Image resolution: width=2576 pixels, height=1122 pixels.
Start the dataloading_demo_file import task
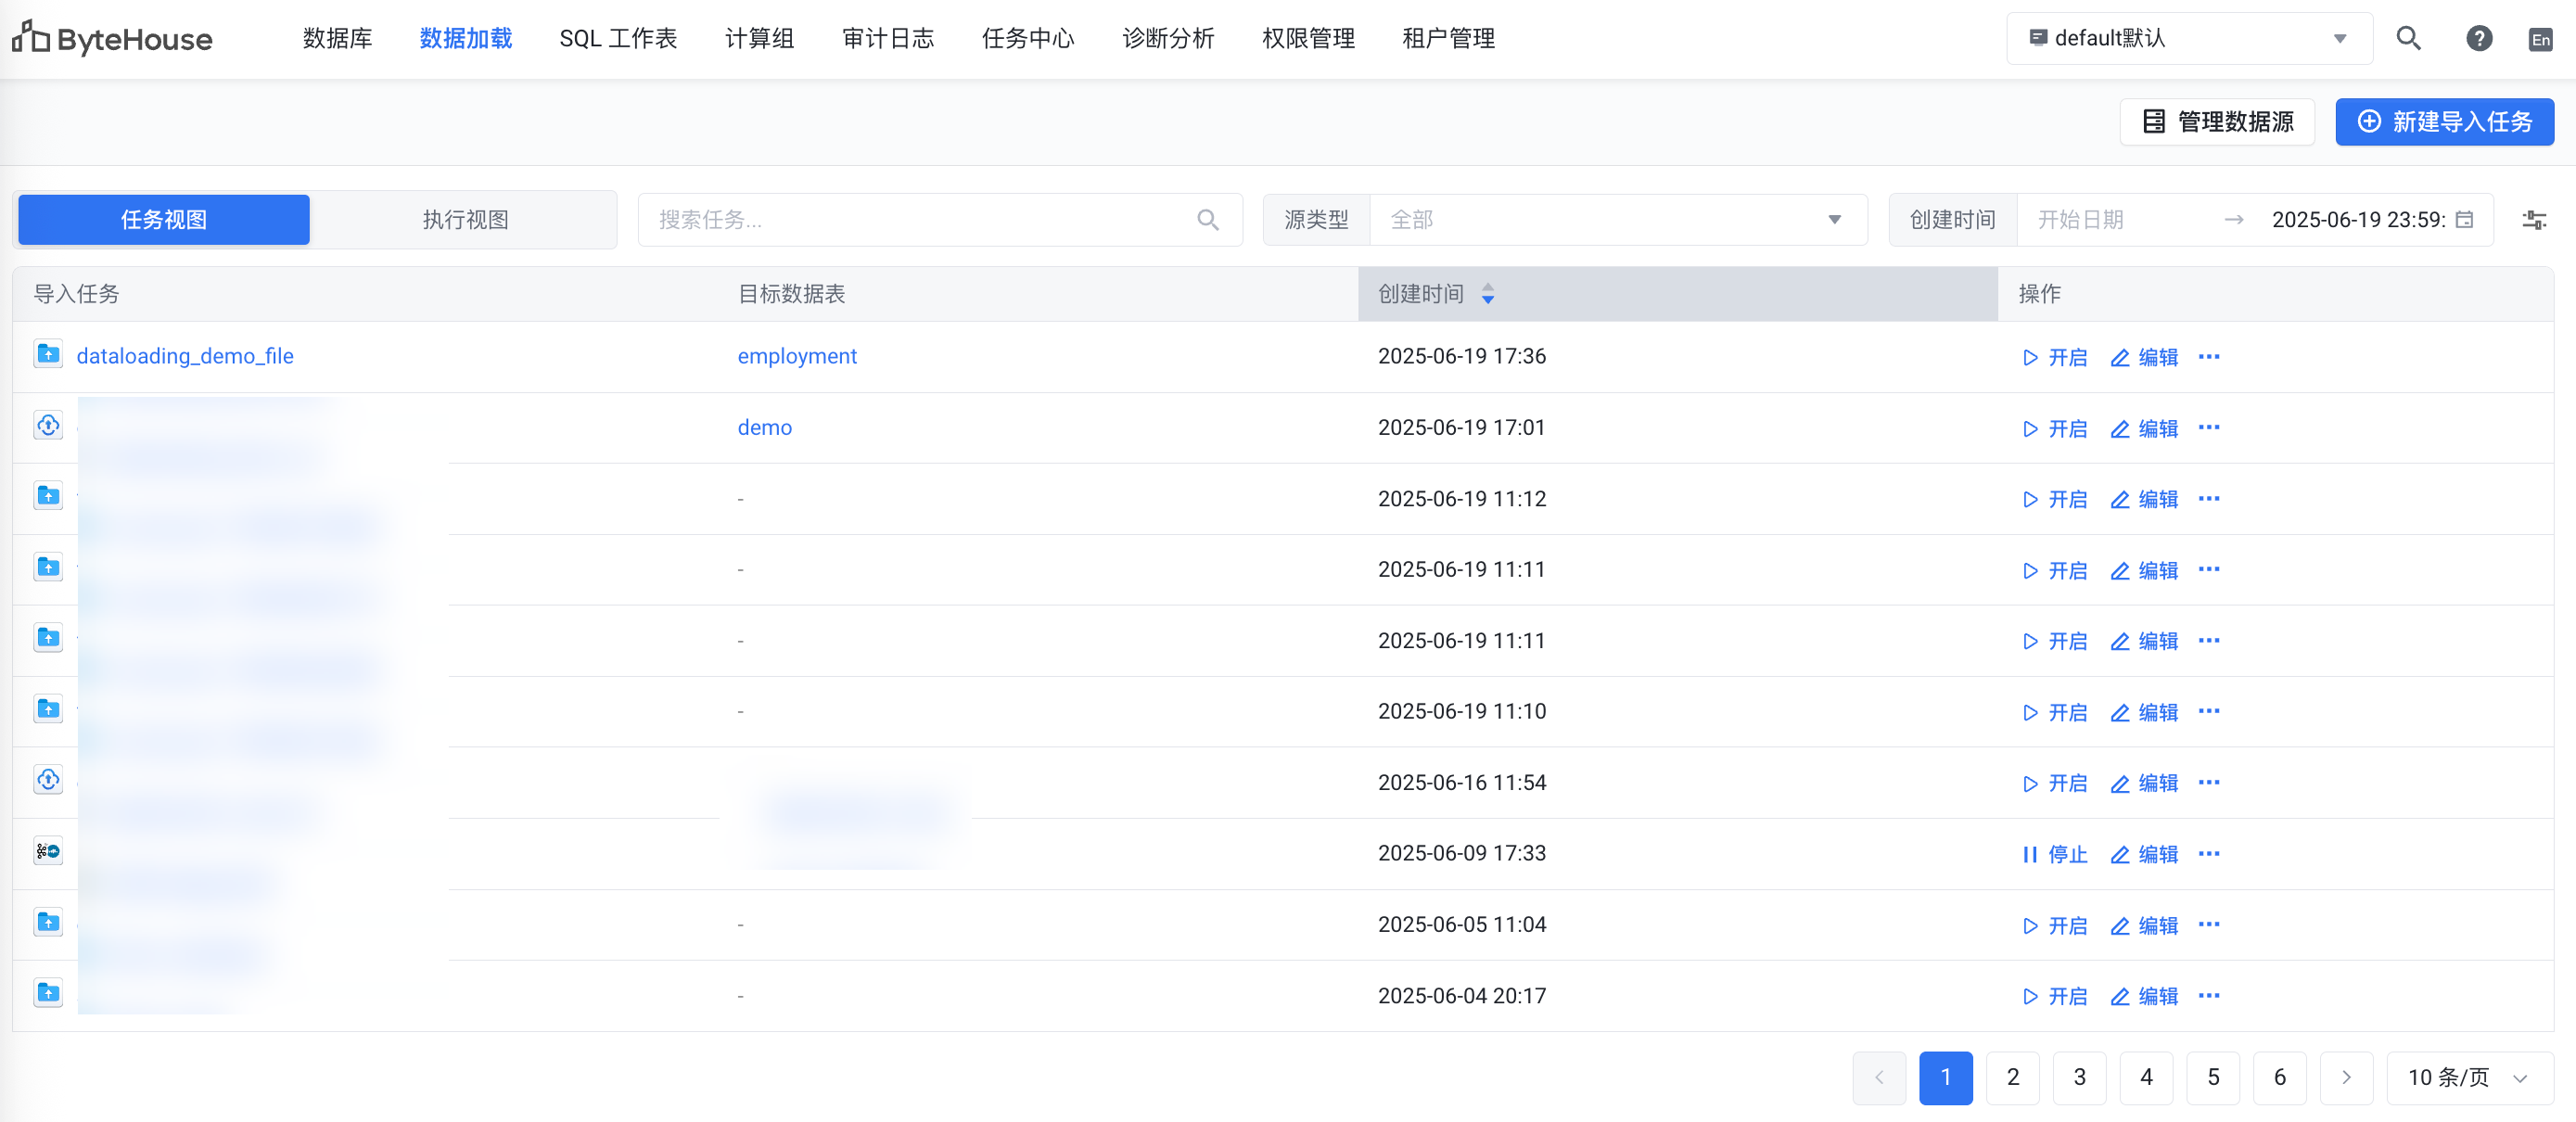pyautogui.click(x=2054, y=357)
